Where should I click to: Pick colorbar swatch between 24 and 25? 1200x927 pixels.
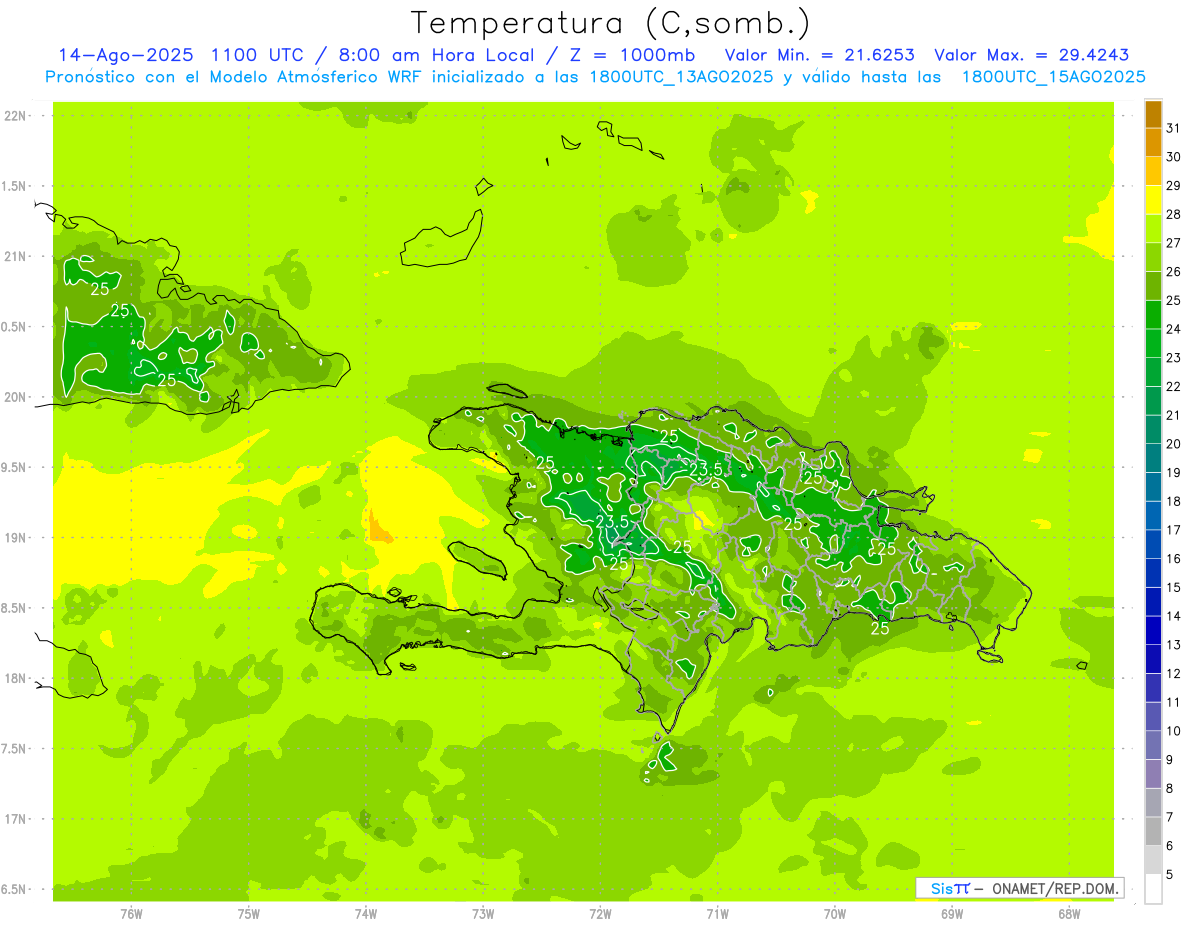1153,315
